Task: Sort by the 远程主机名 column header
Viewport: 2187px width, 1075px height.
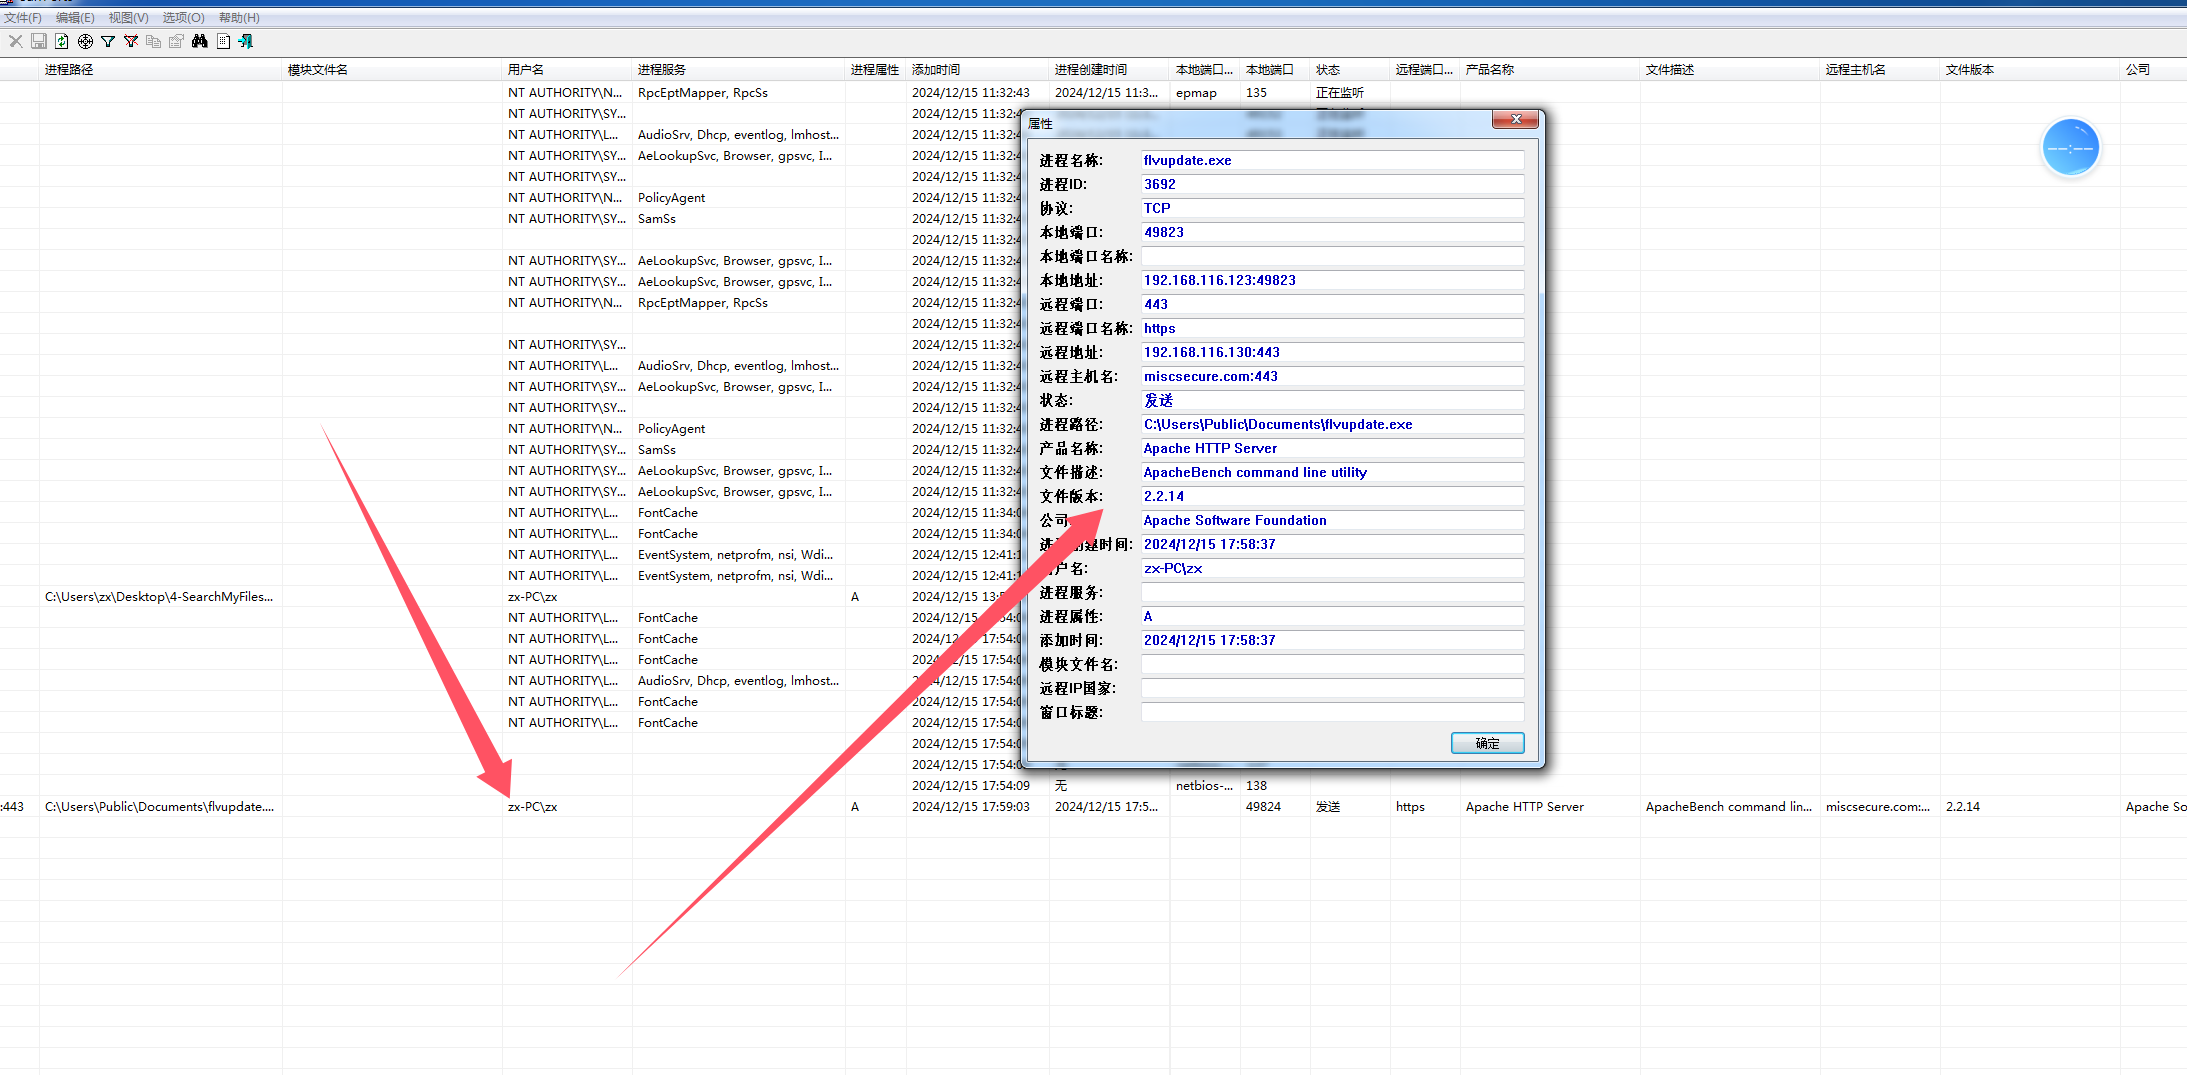Action: tap(1880, 69)
